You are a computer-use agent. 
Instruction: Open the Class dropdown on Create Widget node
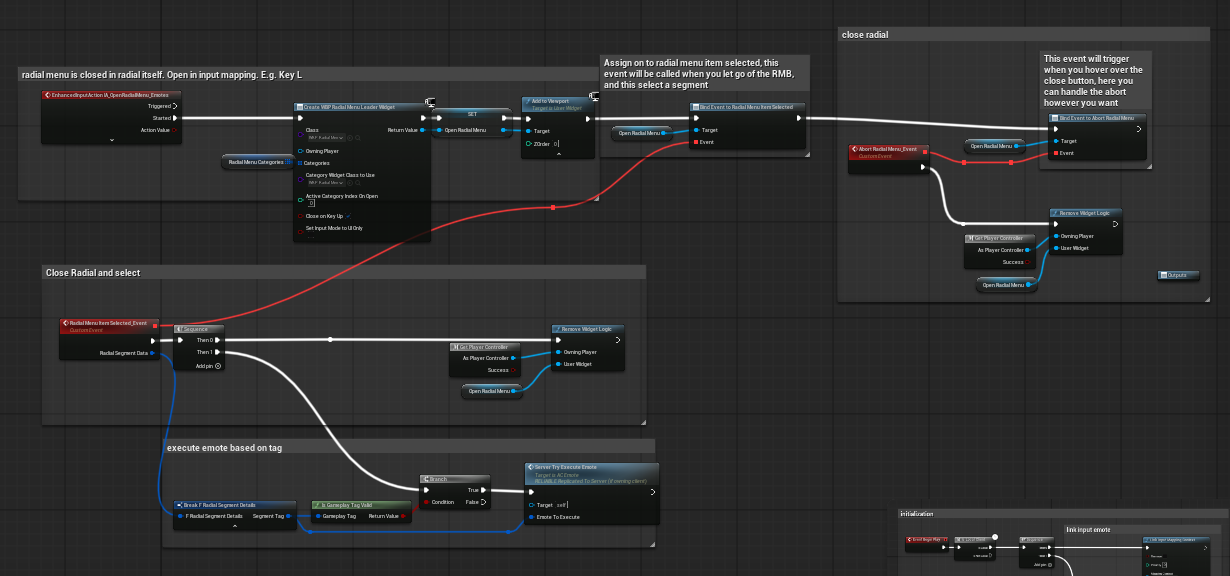326,137
